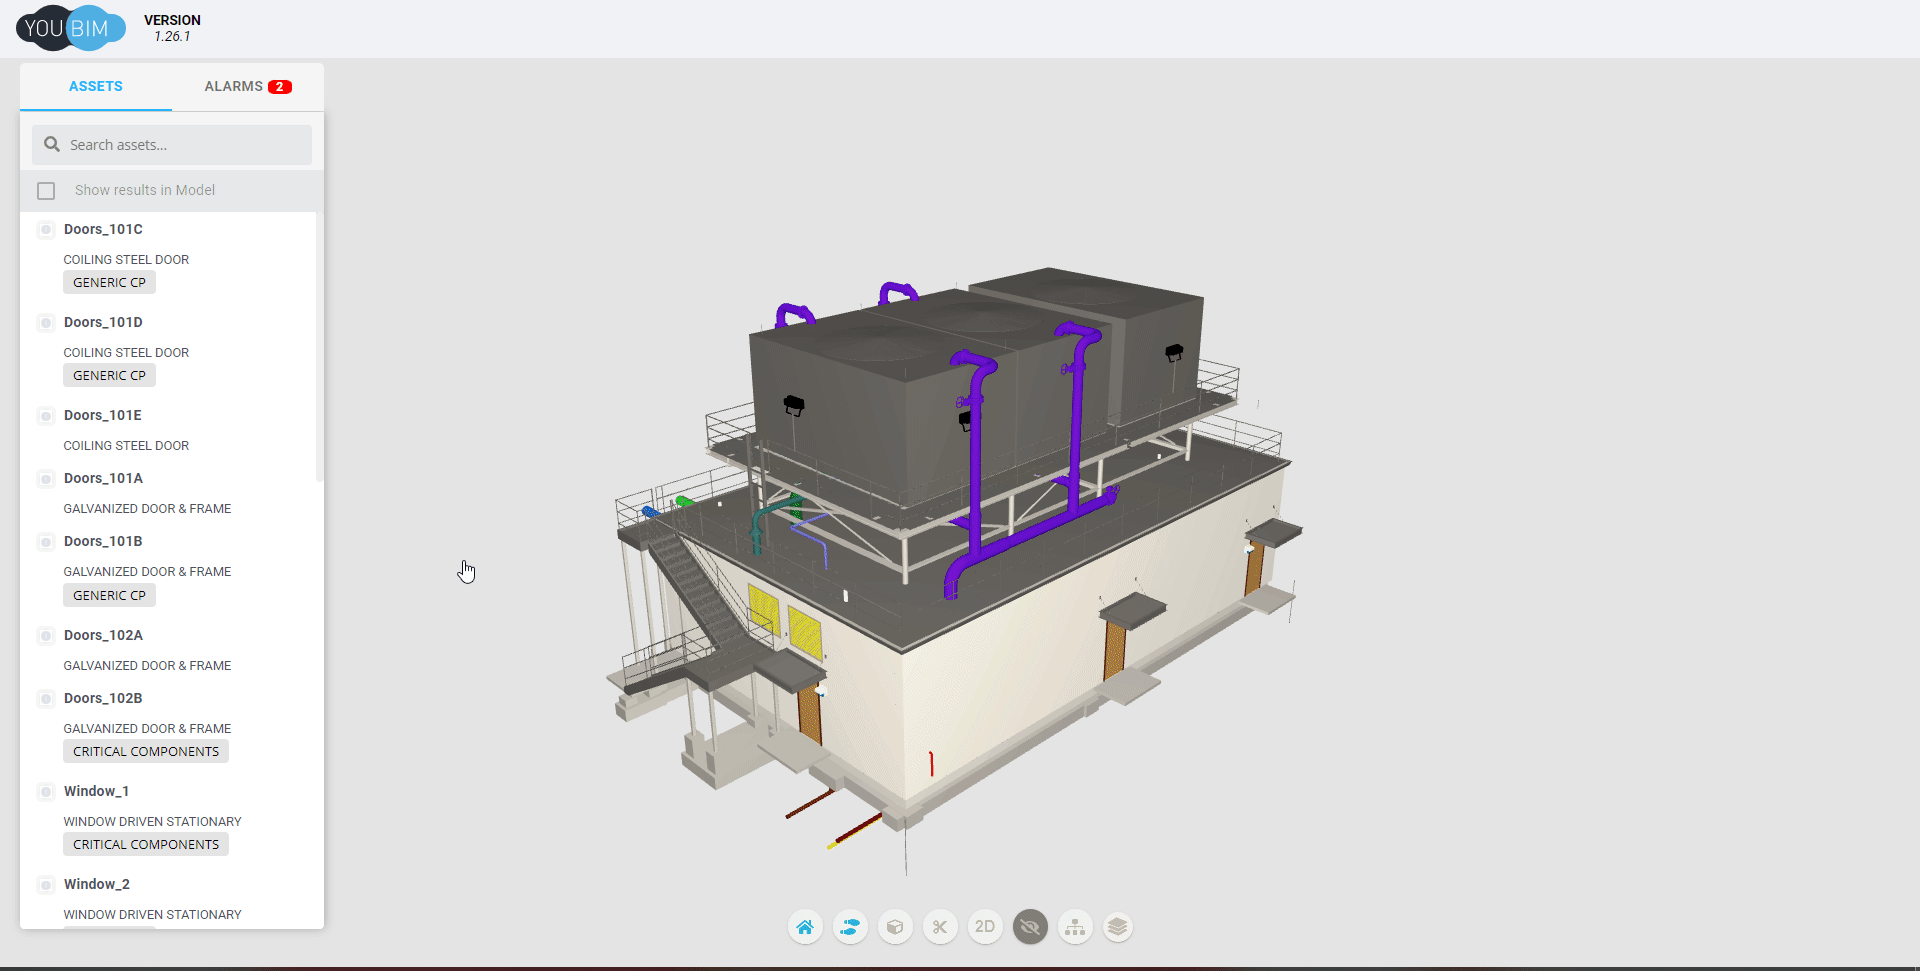Open the hierarchy tree icon
Viewport: 1920px width, 971px height.
1075,927
